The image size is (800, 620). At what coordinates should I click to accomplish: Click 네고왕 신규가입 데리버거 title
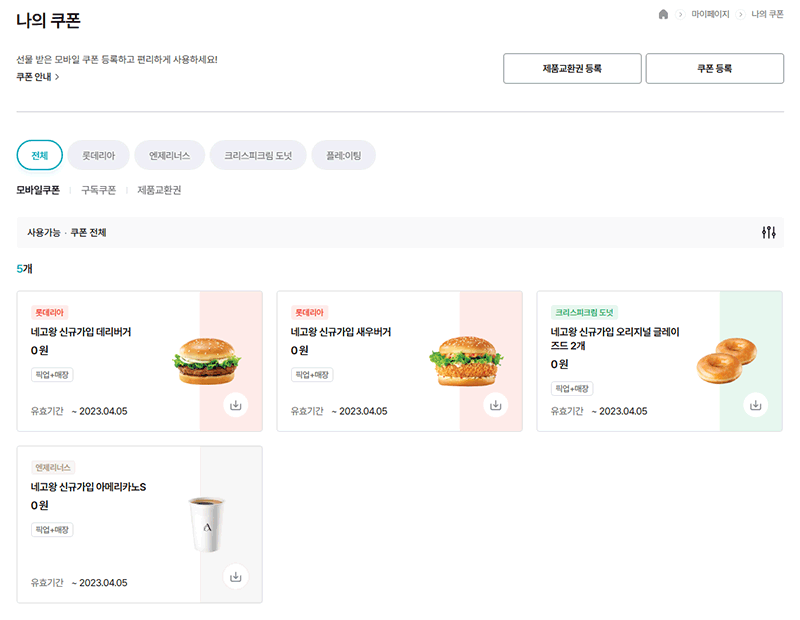click(x=81, y=332)
